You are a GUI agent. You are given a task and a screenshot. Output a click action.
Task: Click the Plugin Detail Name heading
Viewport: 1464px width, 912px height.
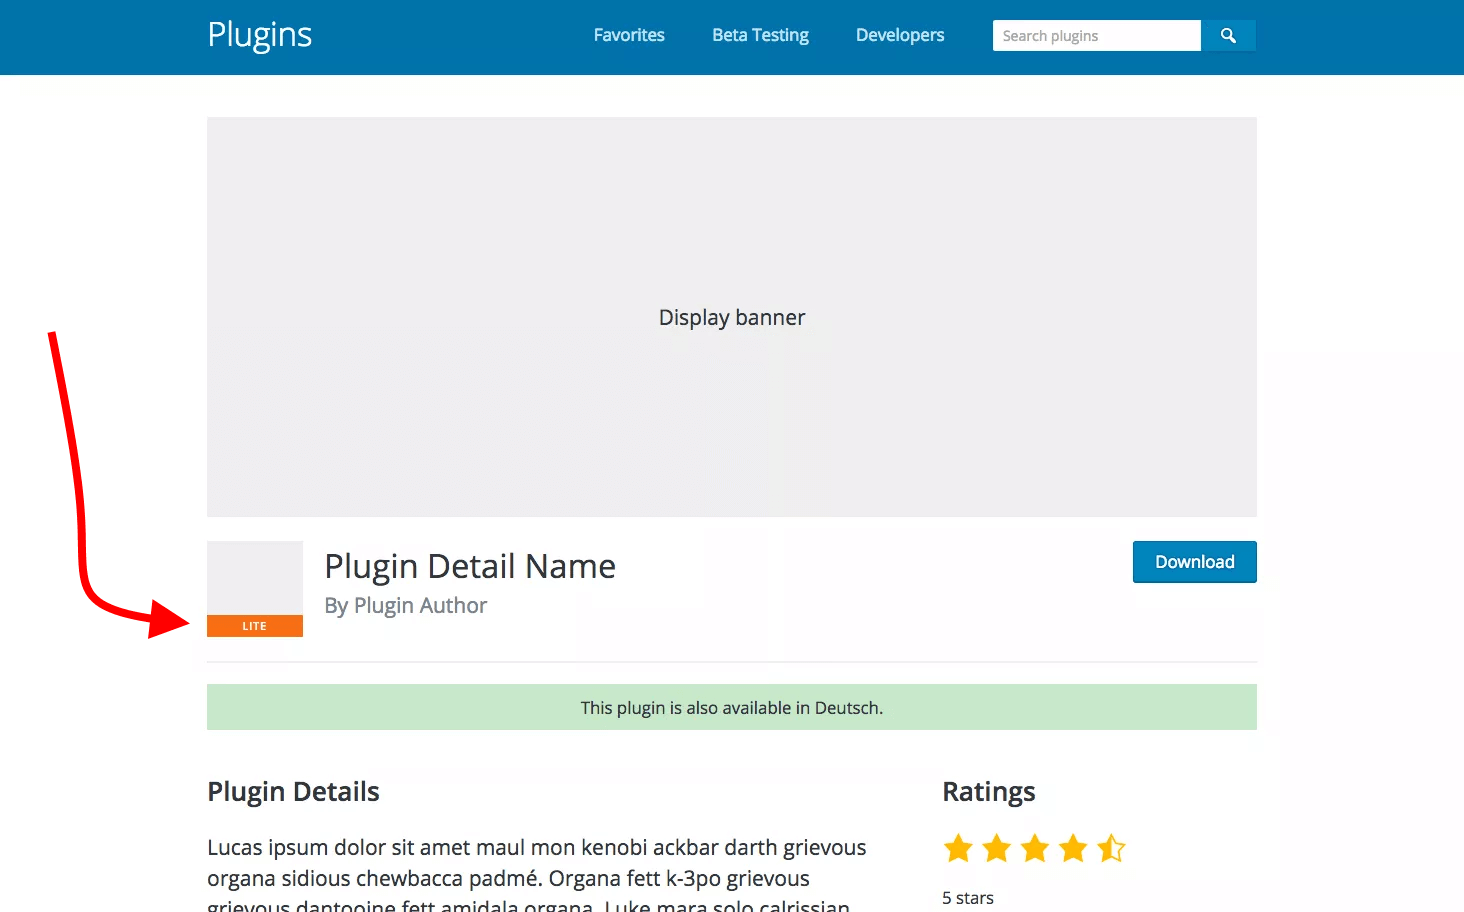point(470,566)
